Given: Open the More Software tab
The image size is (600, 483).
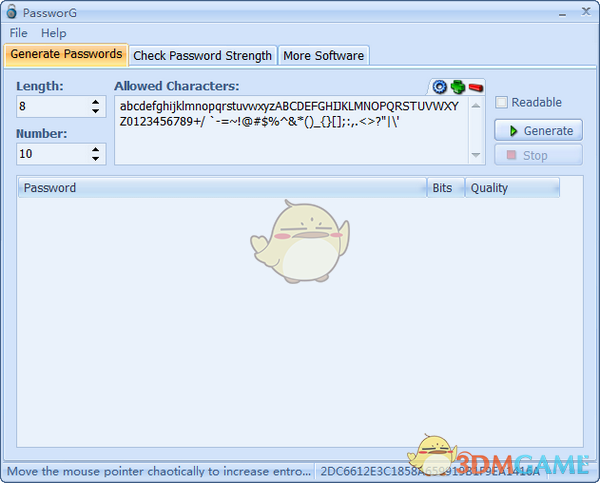Looking at the screenshot, I should (324, 55).
